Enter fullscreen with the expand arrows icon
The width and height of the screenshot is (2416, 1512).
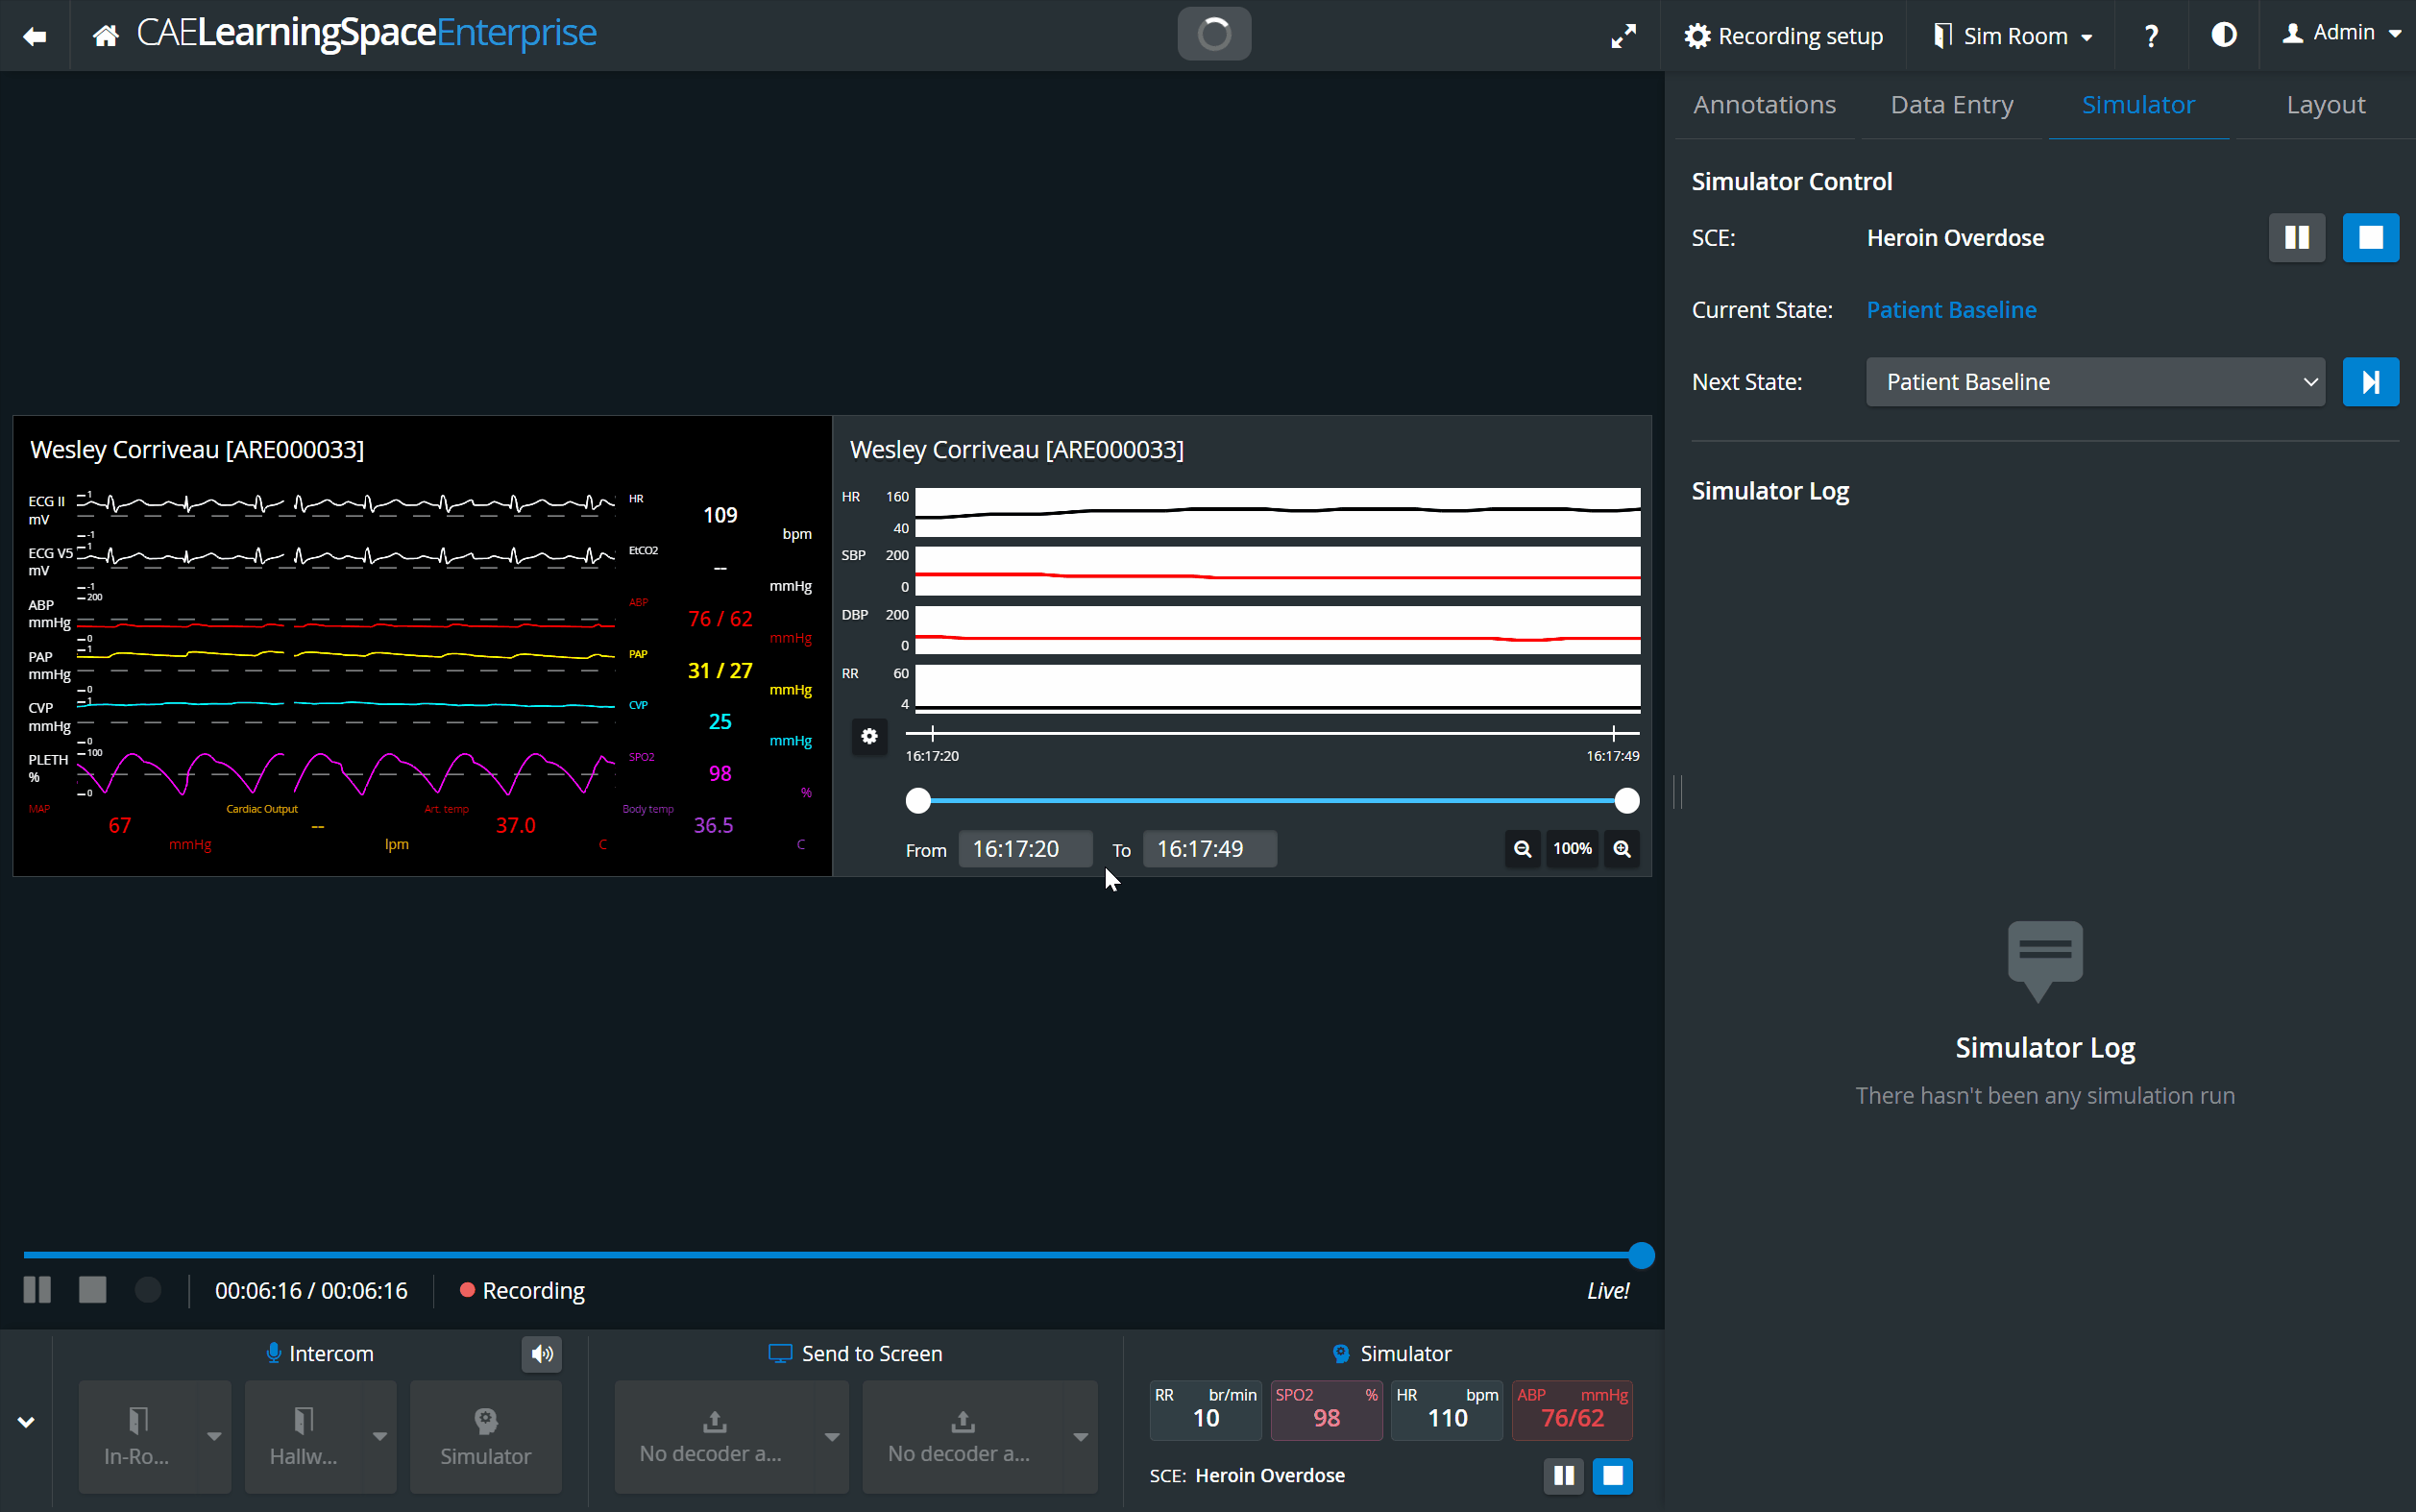coord(1624,36)
